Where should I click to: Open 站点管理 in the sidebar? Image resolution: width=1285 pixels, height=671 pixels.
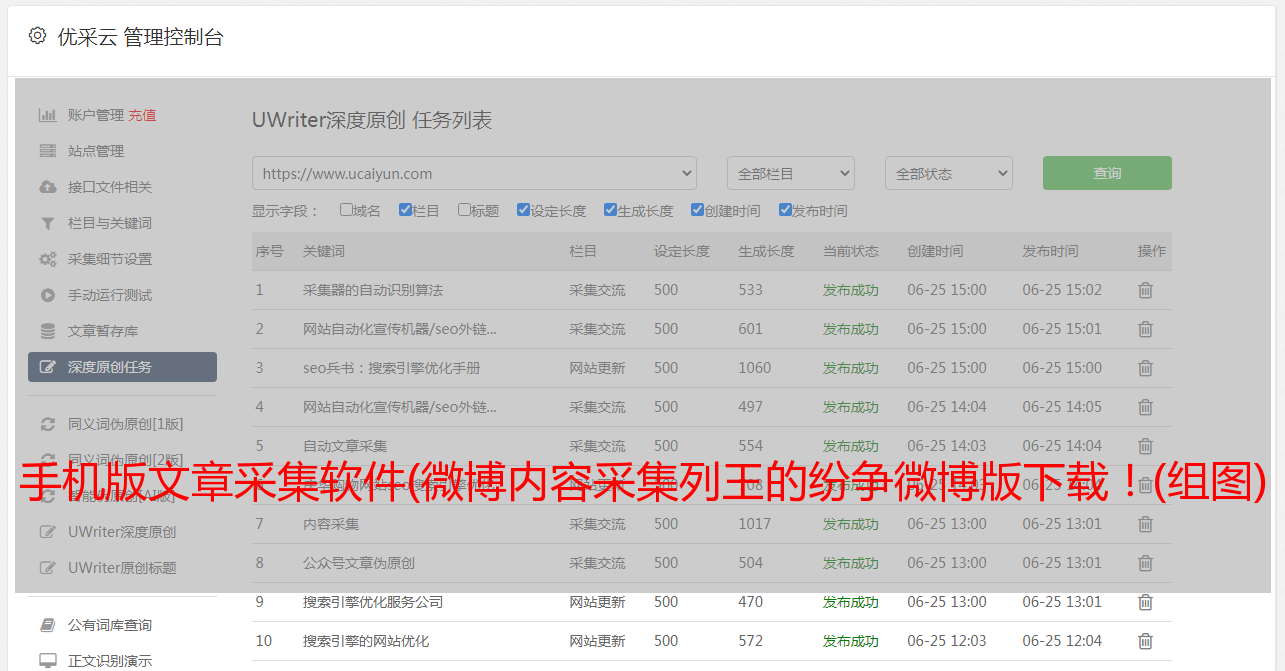96,151
